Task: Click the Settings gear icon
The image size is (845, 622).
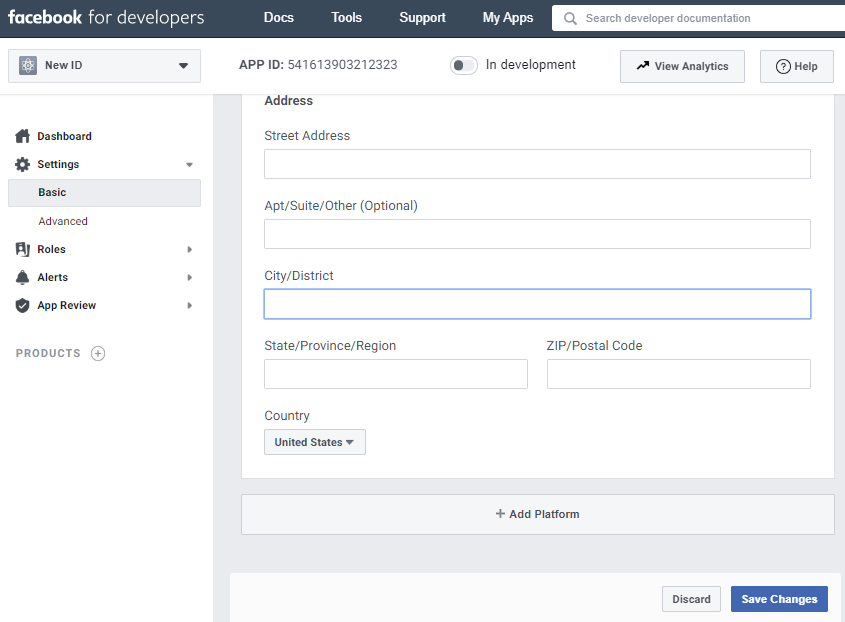Action: coord(22,164)
